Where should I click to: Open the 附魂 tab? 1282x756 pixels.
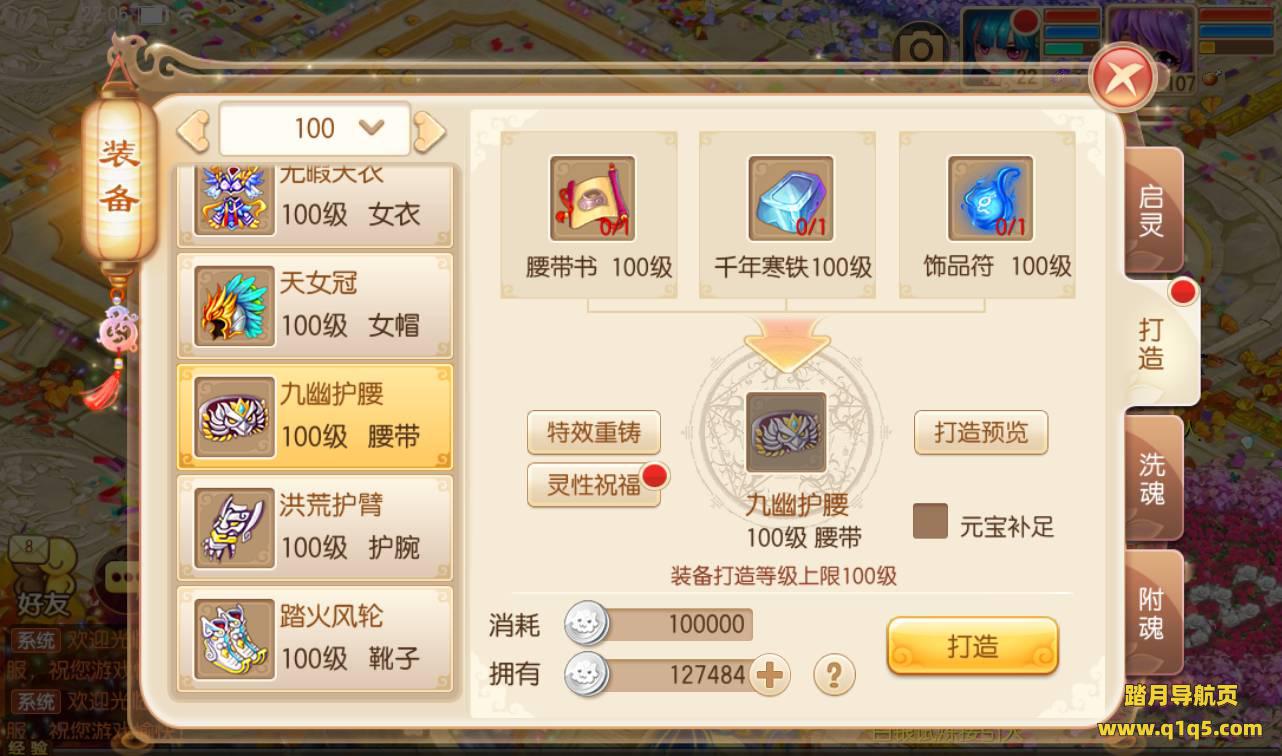(x=1153, y=613)
